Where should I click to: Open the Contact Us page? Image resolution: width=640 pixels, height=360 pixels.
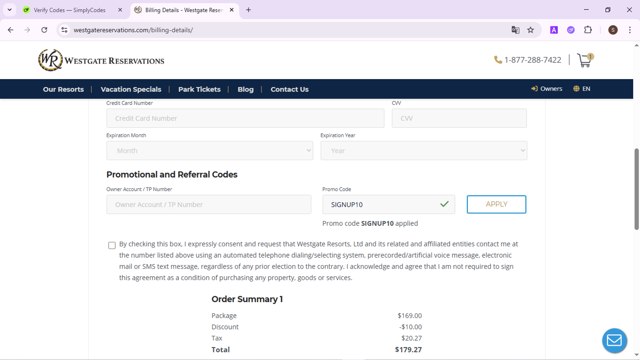pos(289,89)
